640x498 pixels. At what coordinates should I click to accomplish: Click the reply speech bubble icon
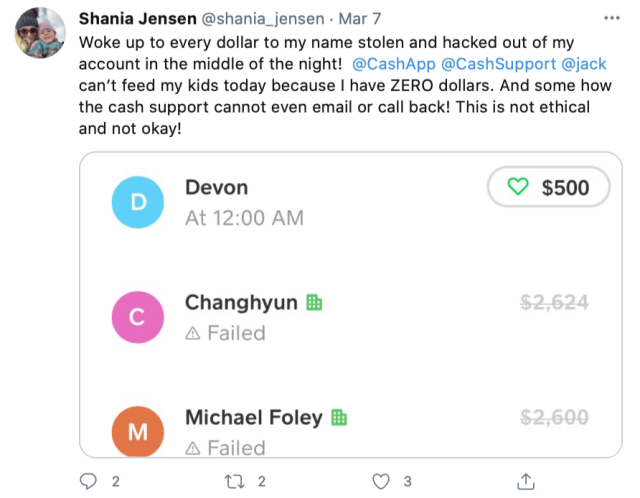coord(87,481)
